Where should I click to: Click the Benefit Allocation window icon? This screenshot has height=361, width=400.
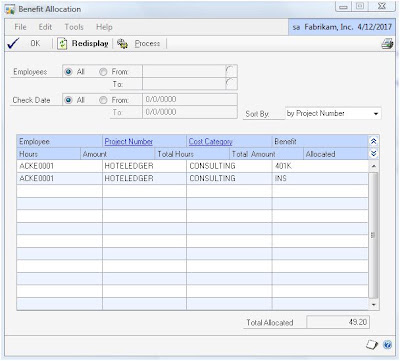pos(10,9)
